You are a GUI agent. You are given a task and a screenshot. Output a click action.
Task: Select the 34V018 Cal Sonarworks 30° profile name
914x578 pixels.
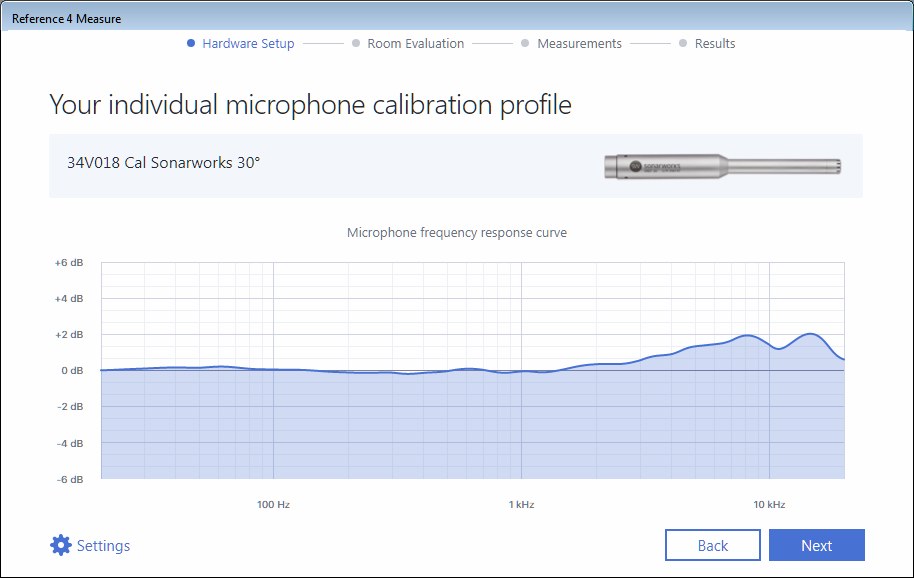click(163, 162)
